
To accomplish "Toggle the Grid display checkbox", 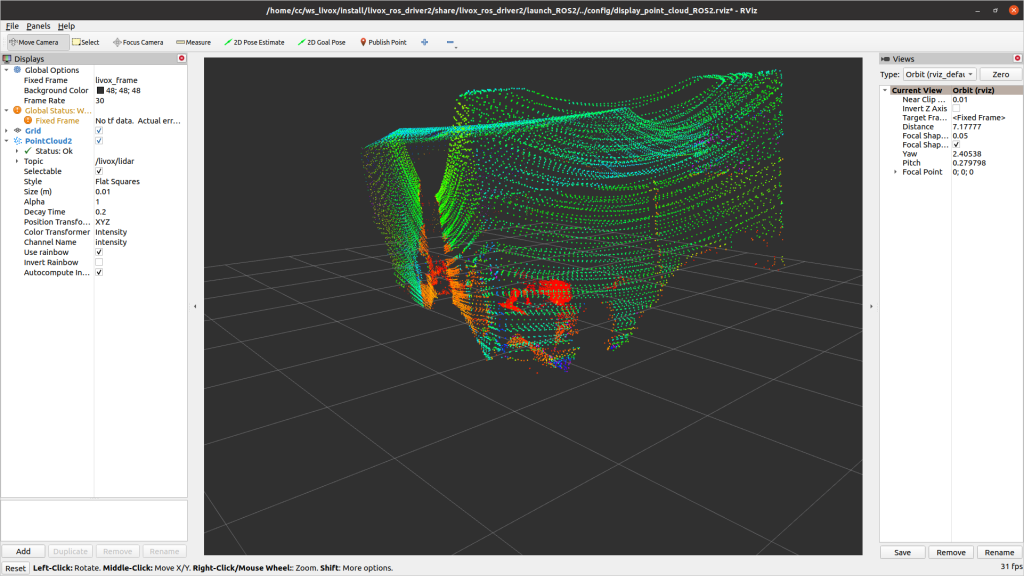I will tap(99, 131).
